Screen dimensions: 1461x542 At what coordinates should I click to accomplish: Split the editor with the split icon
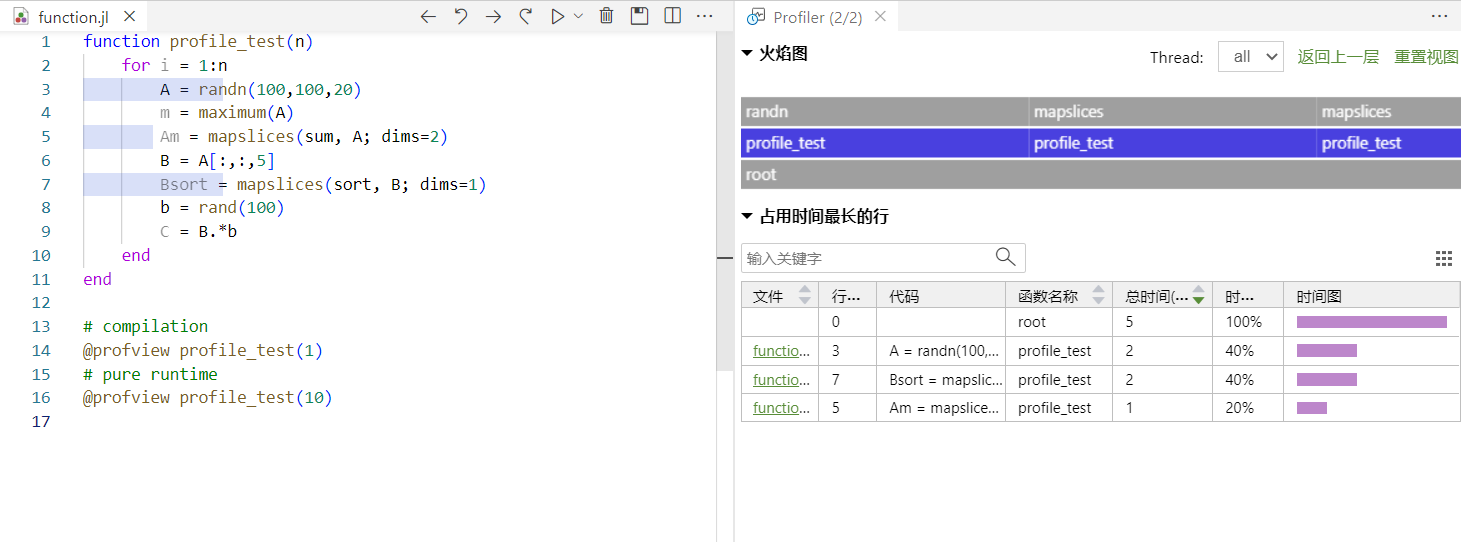tap(672, 16)
